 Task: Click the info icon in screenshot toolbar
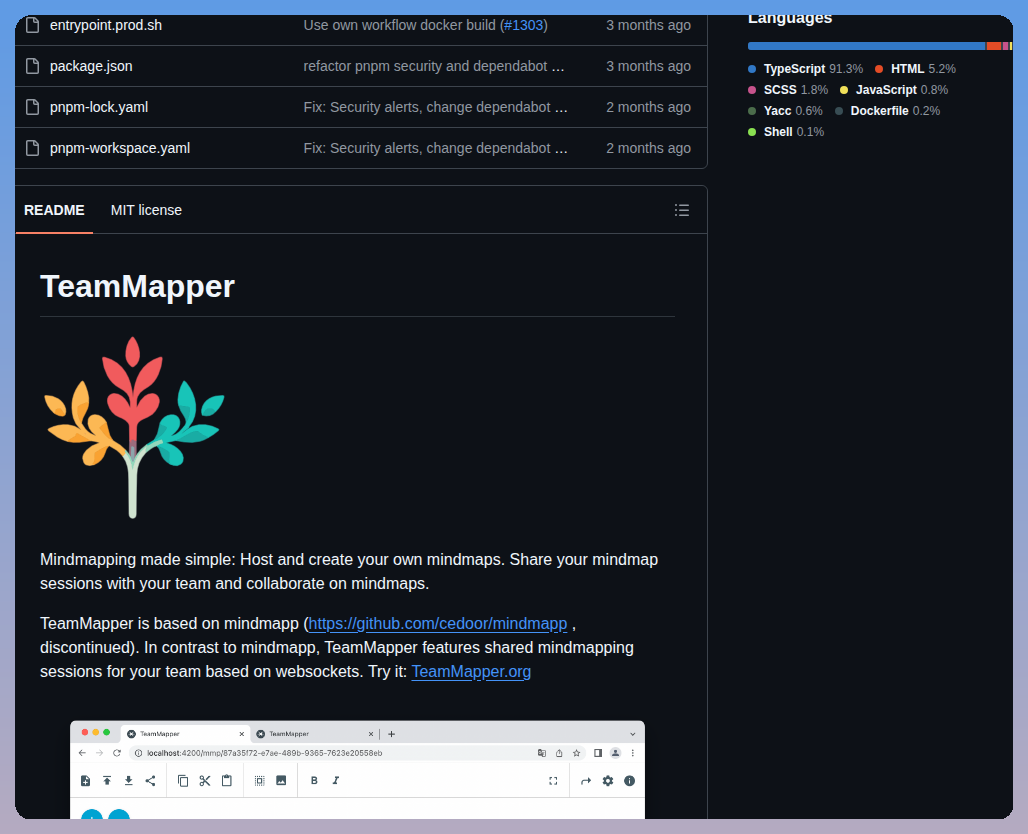[629, 781]
